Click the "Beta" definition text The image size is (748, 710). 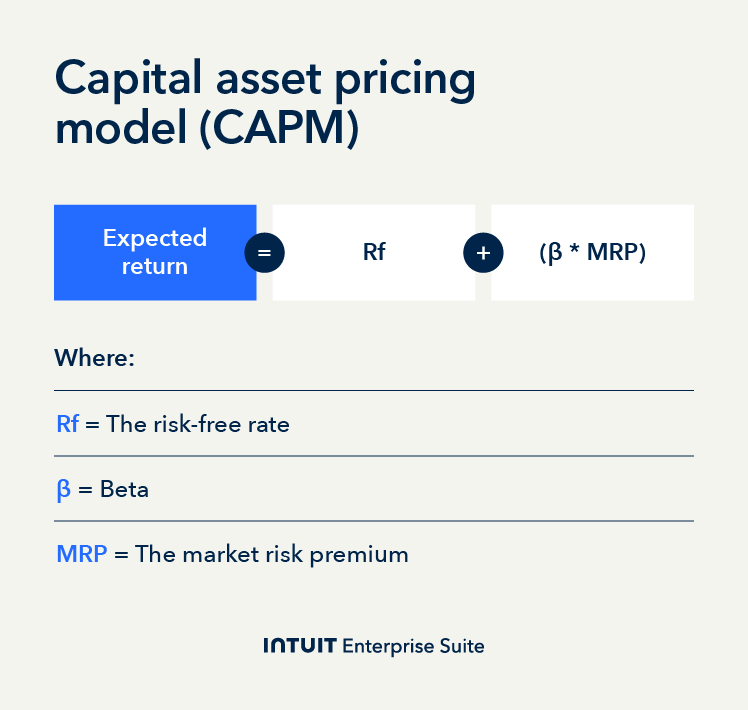coord(124,490)
